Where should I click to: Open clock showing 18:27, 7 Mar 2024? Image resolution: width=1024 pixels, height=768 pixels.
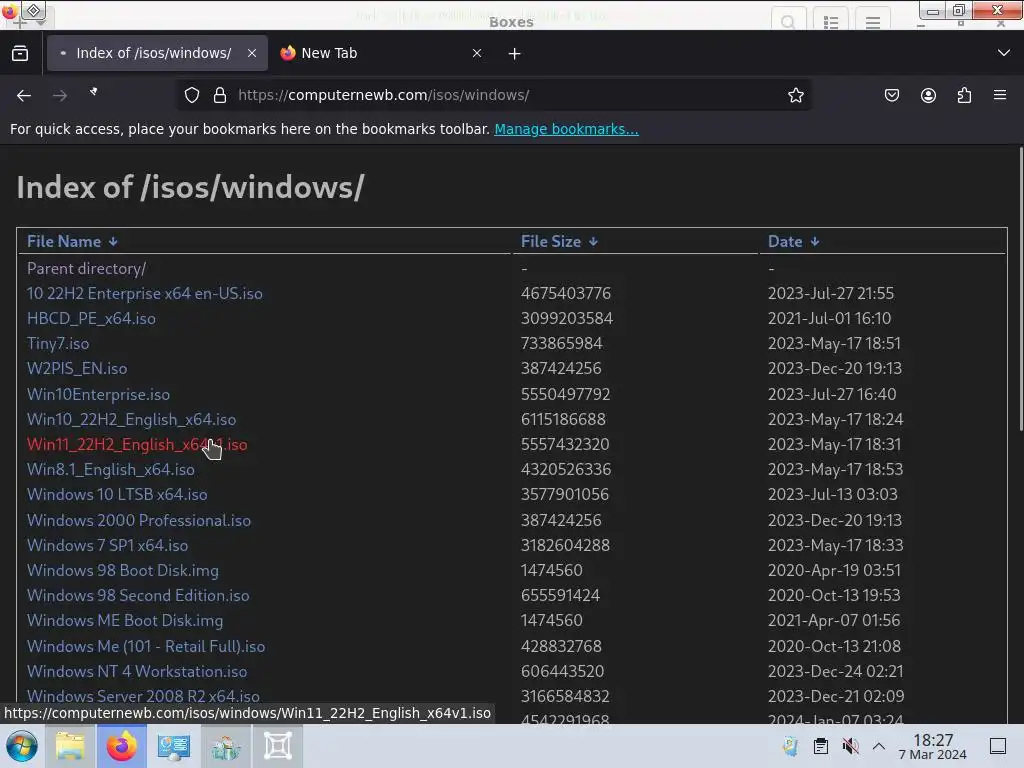pyautogui.click(x=933, y=746)
